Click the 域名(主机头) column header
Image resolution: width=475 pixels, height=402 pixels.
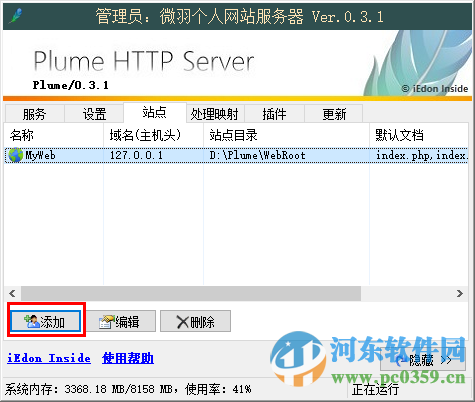click(x=153, y=135)
